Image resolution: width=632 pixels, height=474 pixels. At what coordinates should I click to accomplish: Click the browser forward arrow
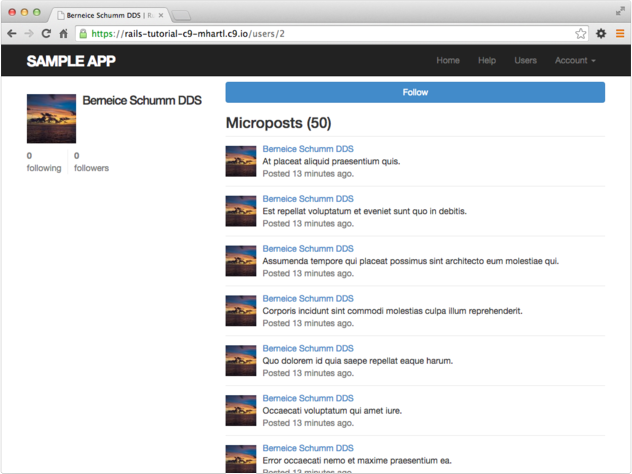pyautogui.click(x=28, y=33)
